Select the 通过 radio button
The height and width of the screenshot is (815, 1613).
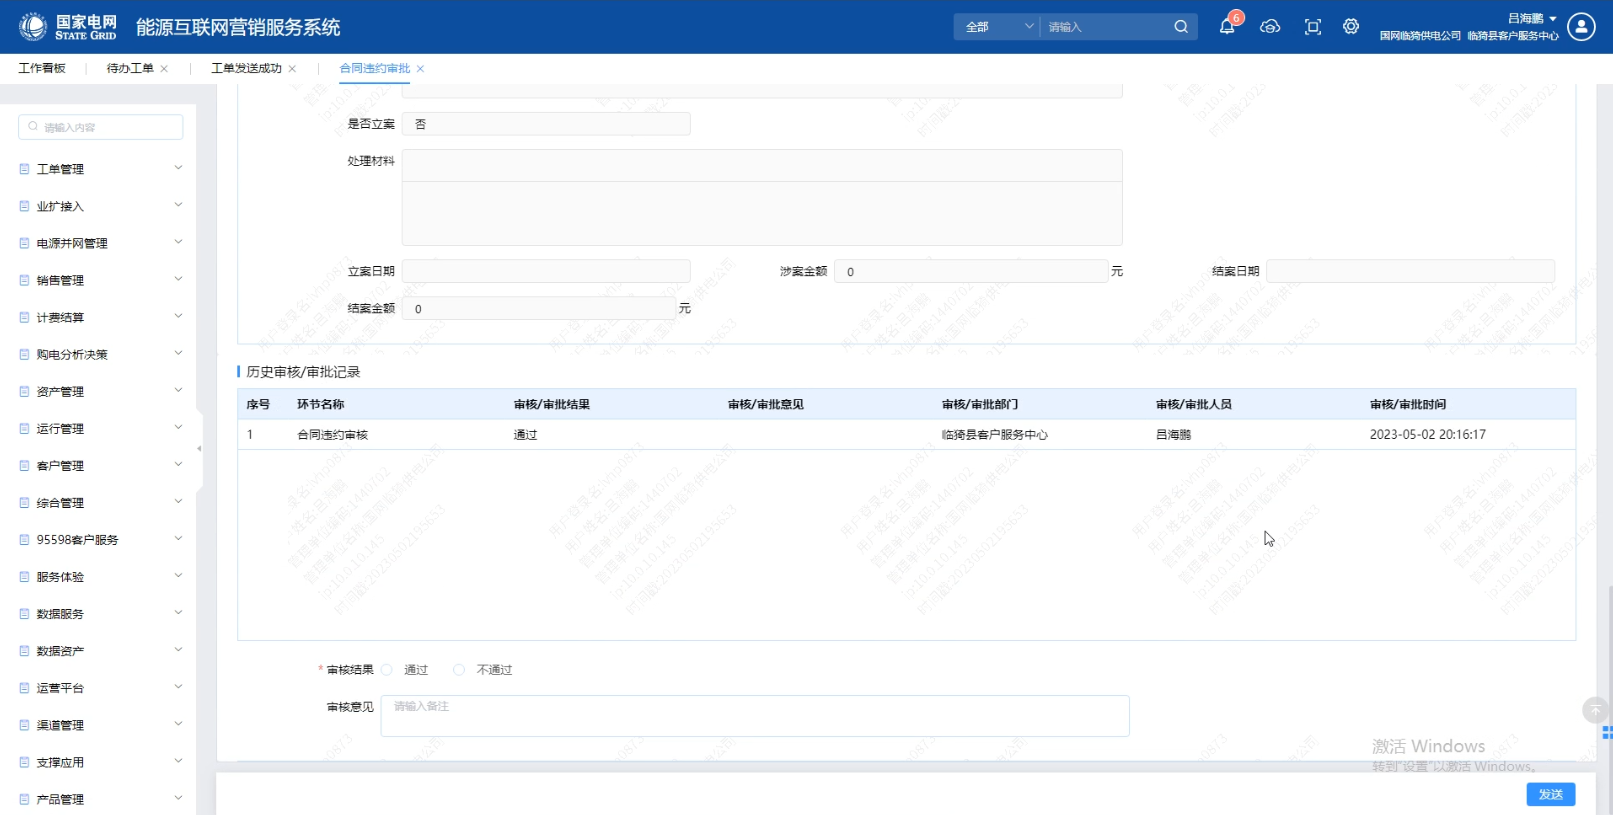[x=387, y=670]
